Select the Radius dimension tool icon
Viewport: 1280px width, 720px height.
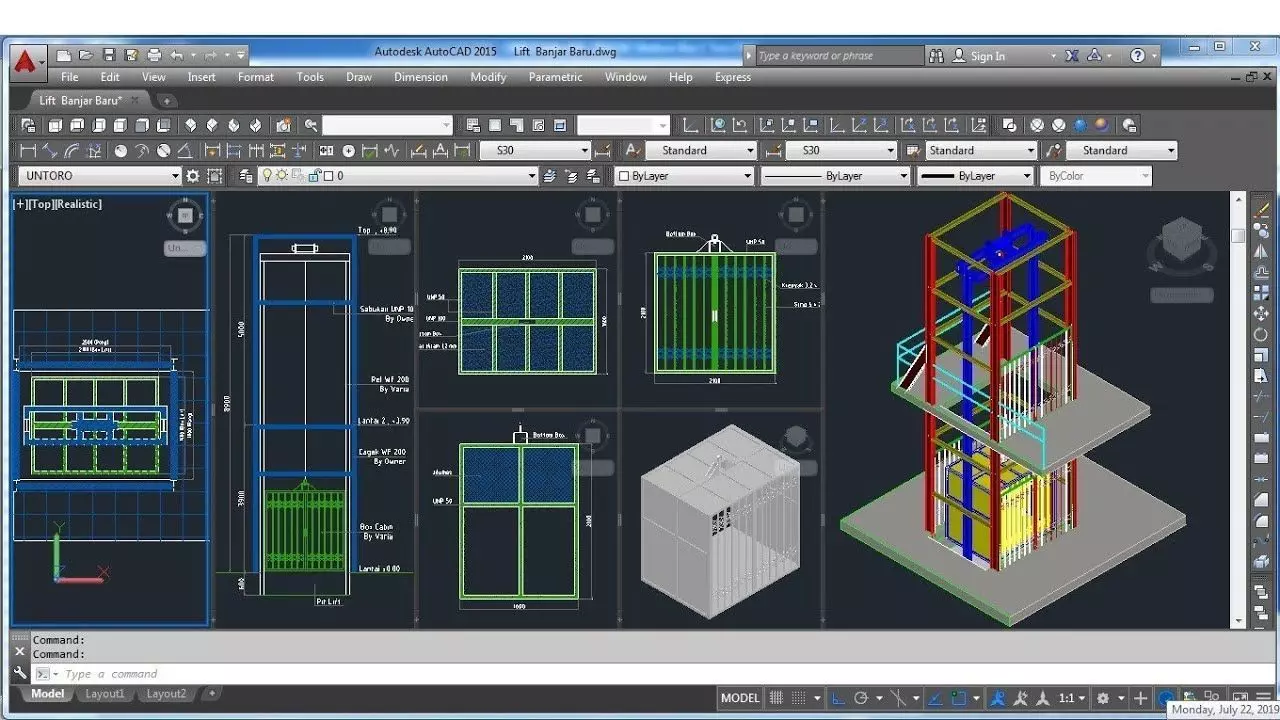121,151
